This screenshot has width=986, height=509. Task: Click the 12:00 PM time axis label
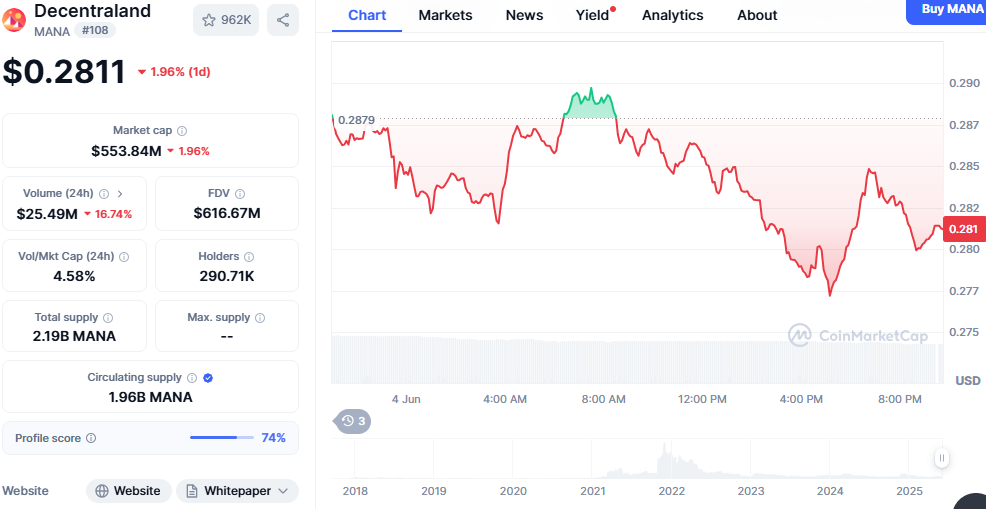click(x=702, y=399)
